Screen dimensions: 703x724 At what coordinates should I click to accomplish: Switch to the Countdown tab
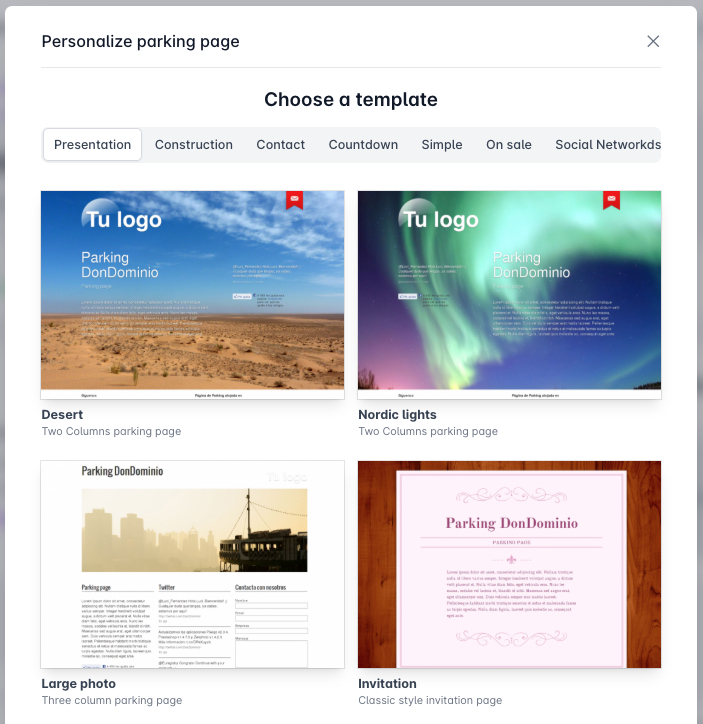tap(363, 145)
